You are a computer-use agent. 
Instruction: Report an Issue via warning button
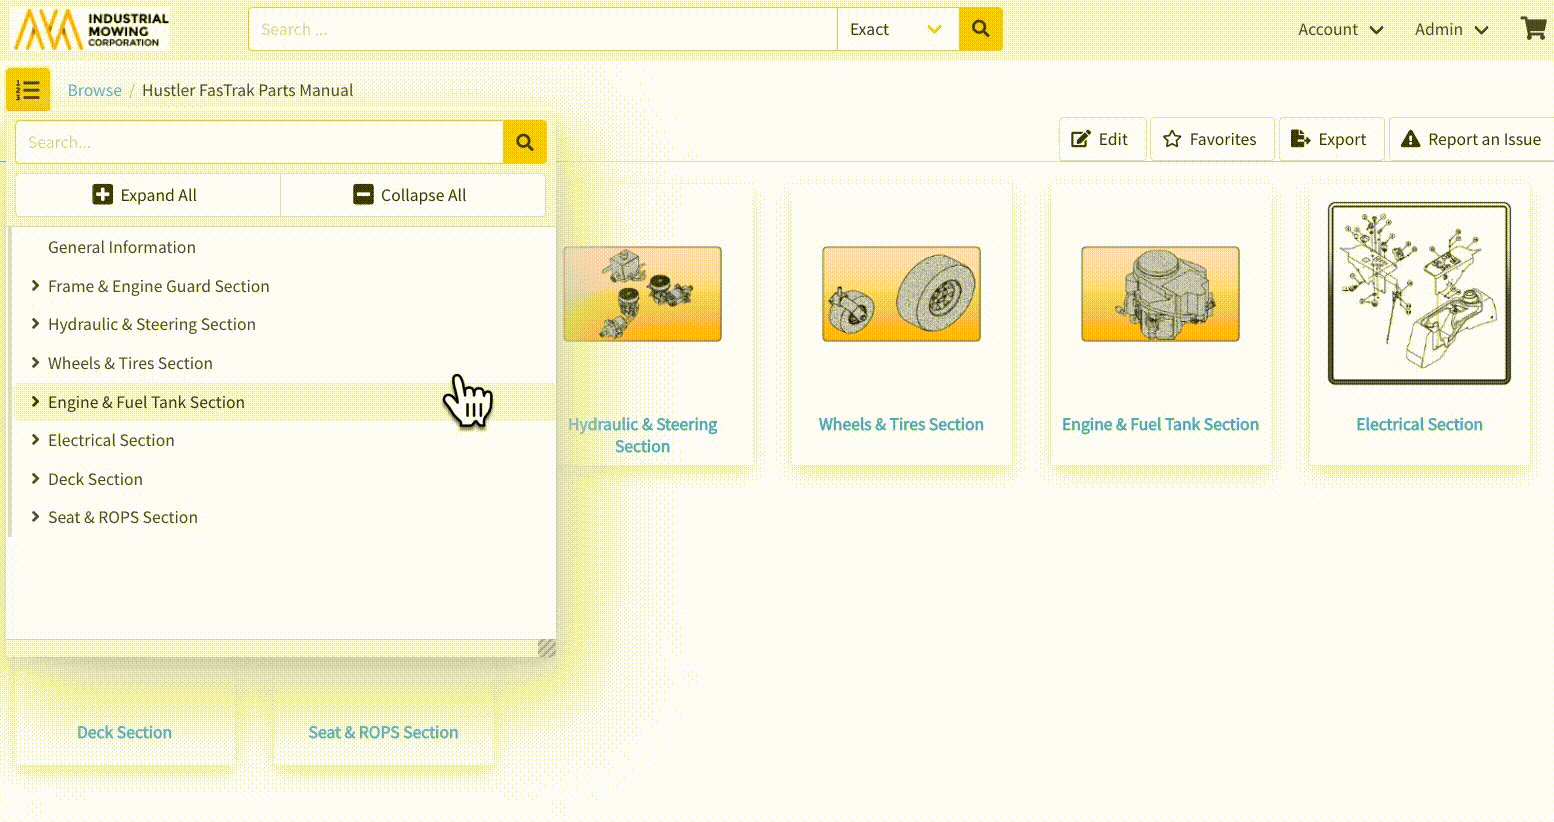click(1470, 139)
